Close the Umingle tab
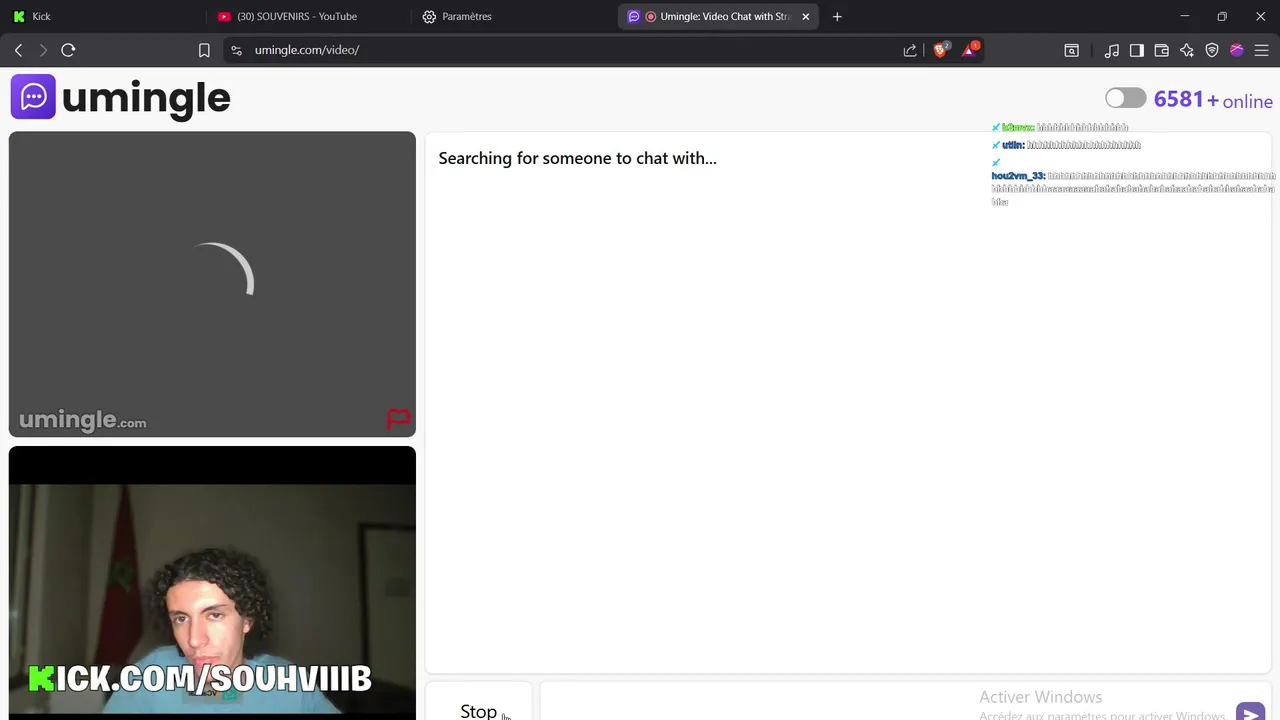 (806, 16)
